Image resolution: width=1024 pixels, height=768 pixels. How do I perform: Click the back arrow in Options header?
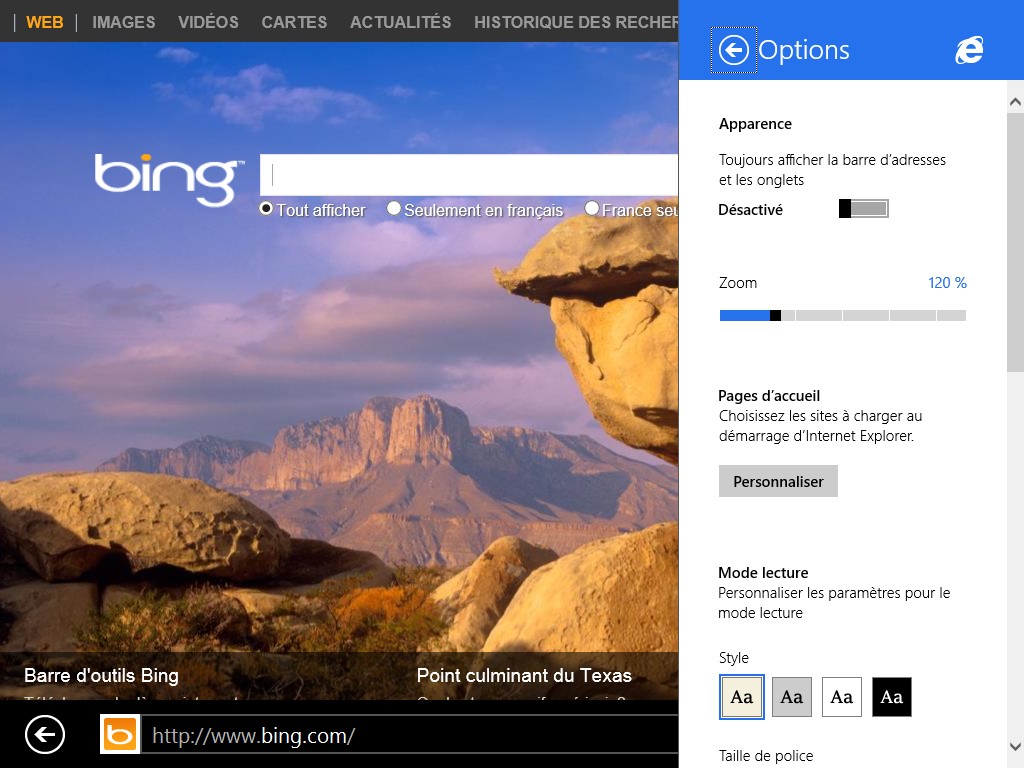point(733,50)
